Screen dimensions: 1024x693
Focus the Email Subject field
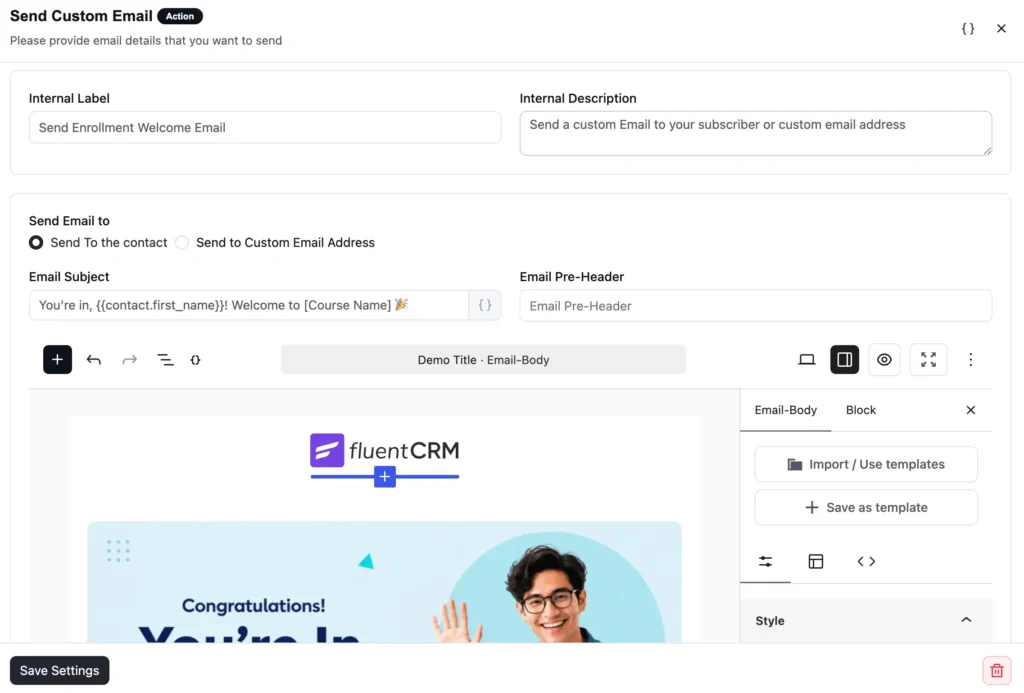coord(248,305)
